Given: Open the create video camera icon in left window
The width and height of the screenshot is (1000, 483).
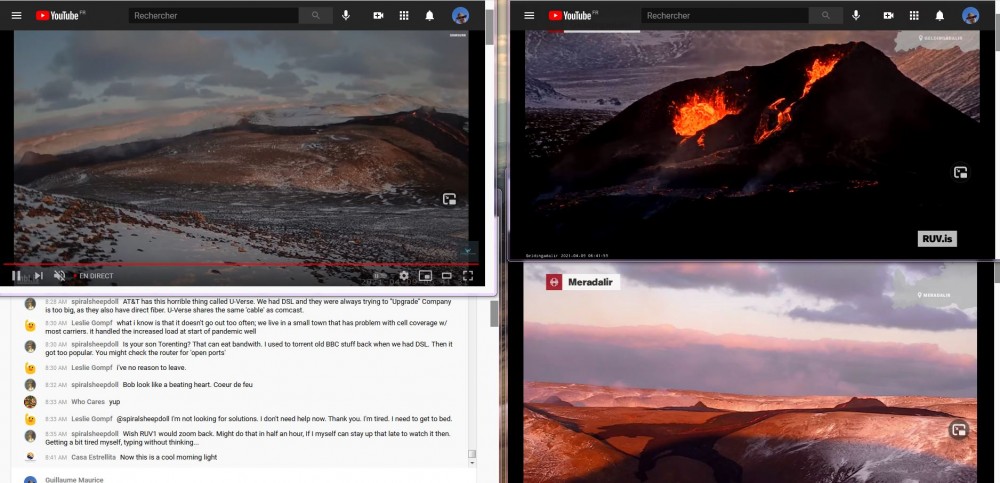Looking at the screenshot, I should (x=378, y=16).
